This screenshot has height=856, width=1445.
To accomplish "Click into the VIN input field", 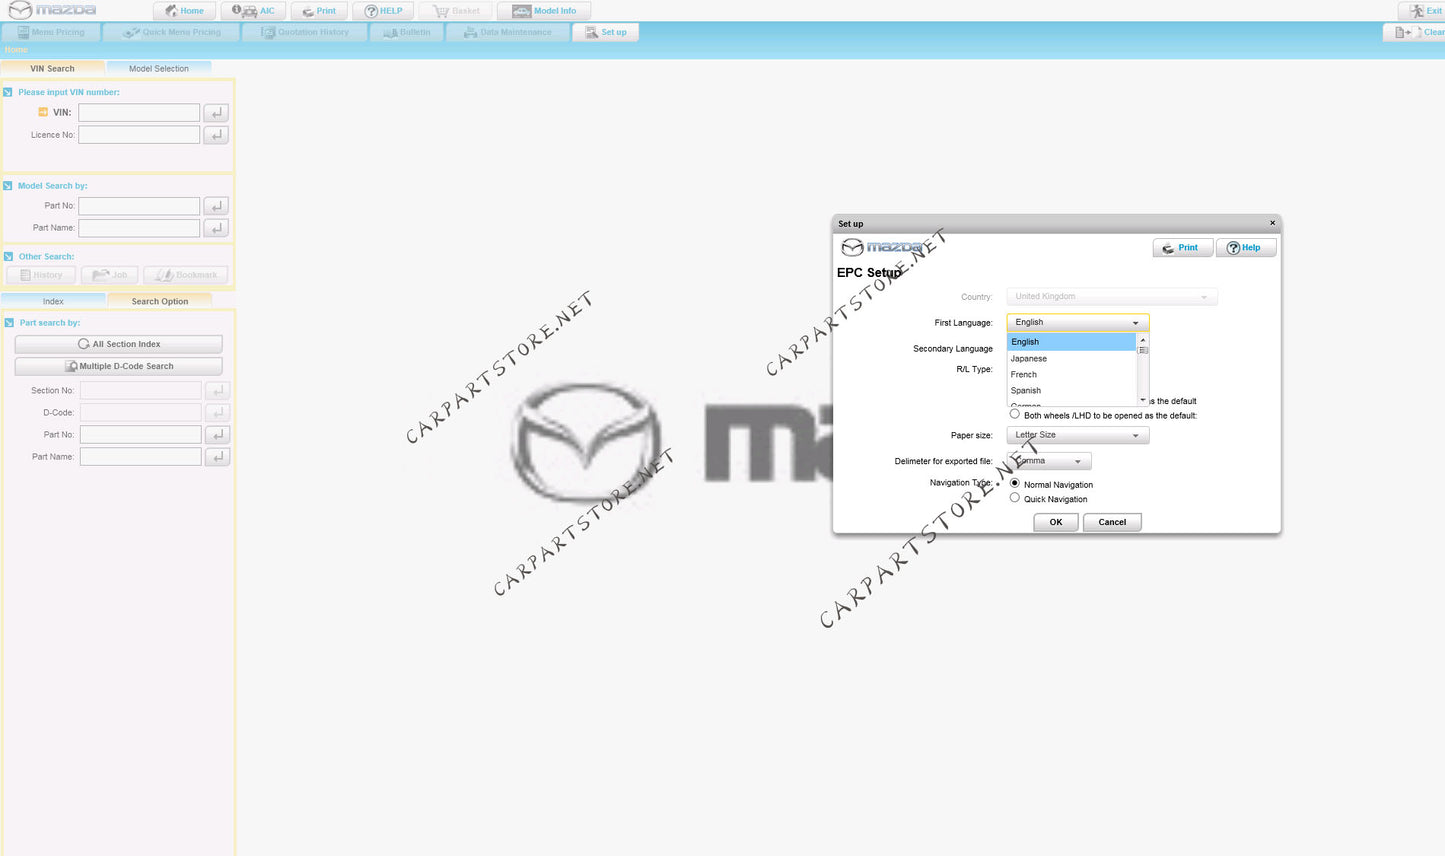I will coord(139,113).
